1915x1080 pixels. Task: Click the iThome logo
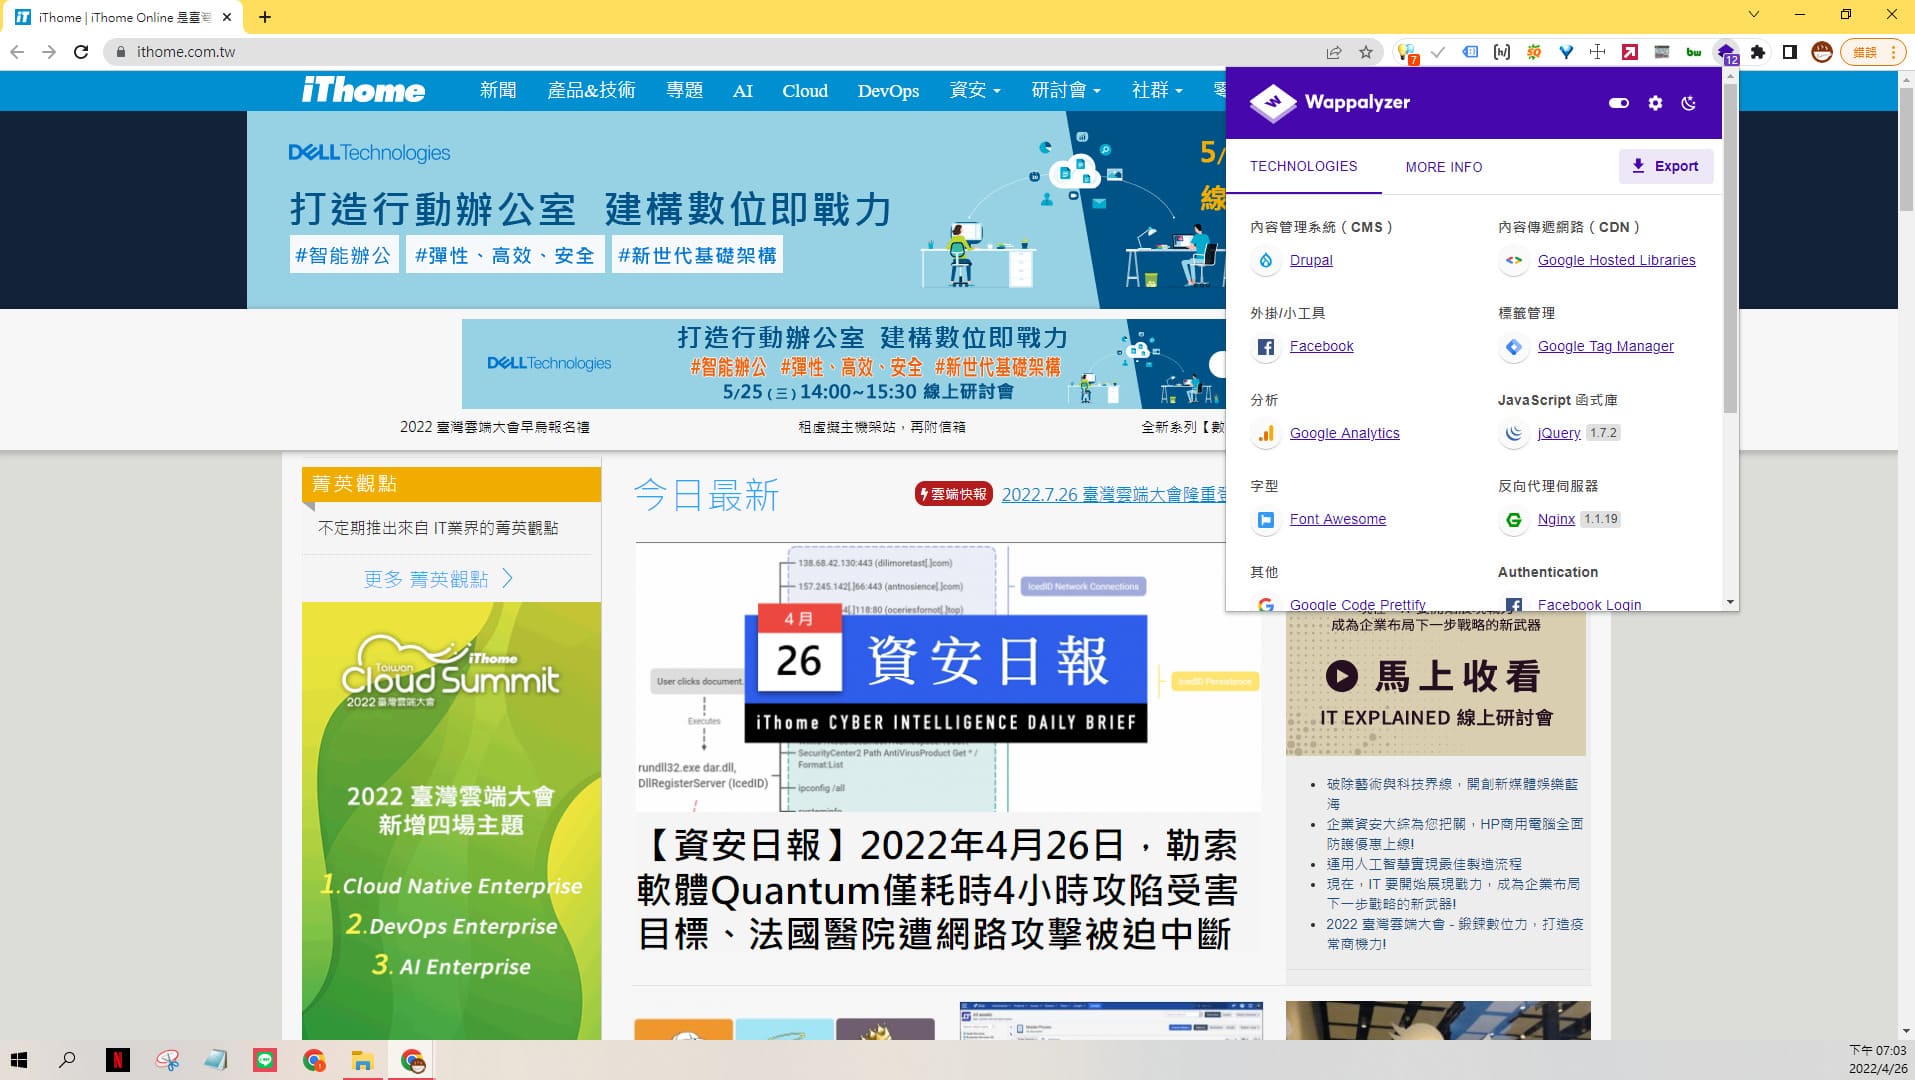coord(363,90)
